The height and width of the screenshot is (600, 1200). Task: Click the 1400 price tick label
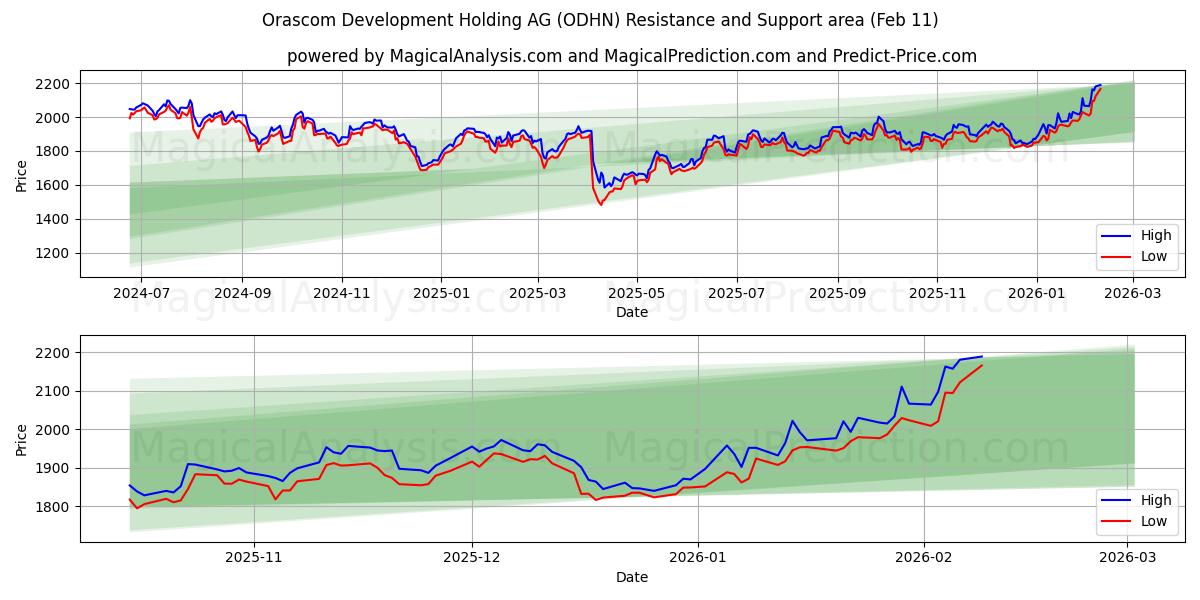click(54, 219)
